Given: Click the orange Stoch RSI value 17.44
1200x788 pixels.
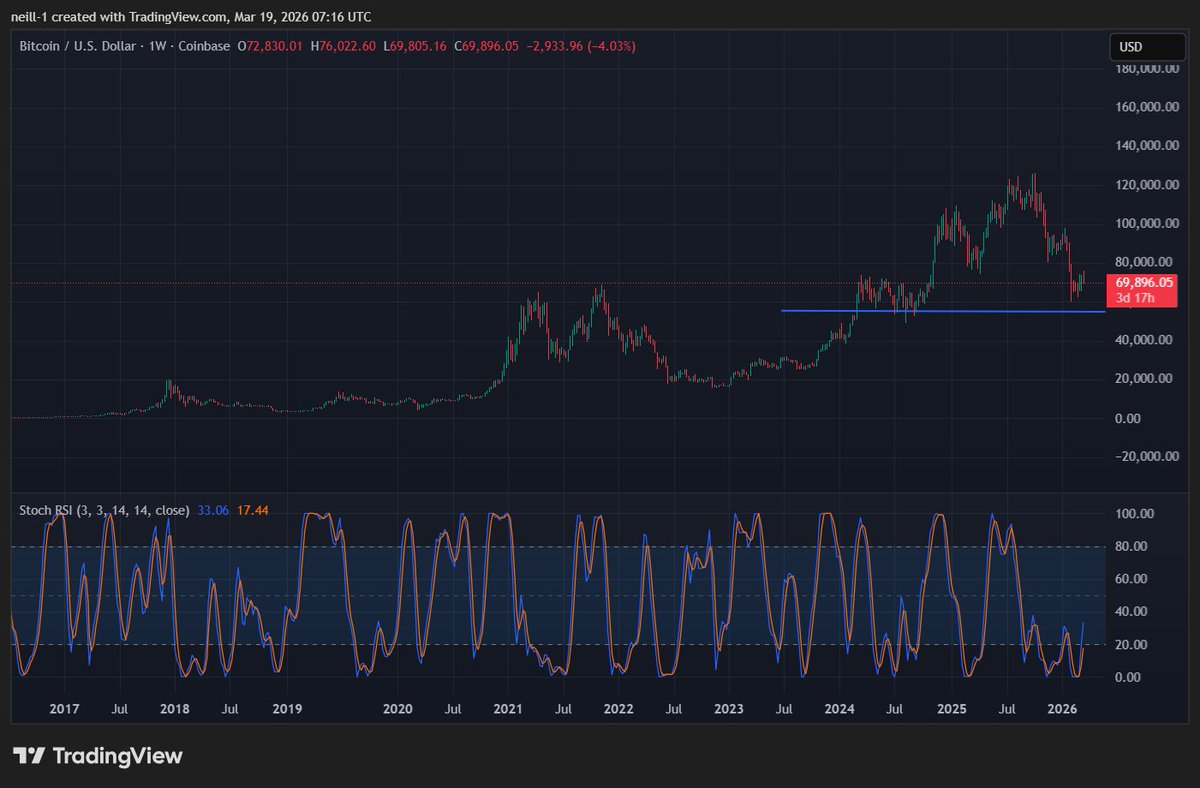Looking at the screenshot, I should click(252, 510).
